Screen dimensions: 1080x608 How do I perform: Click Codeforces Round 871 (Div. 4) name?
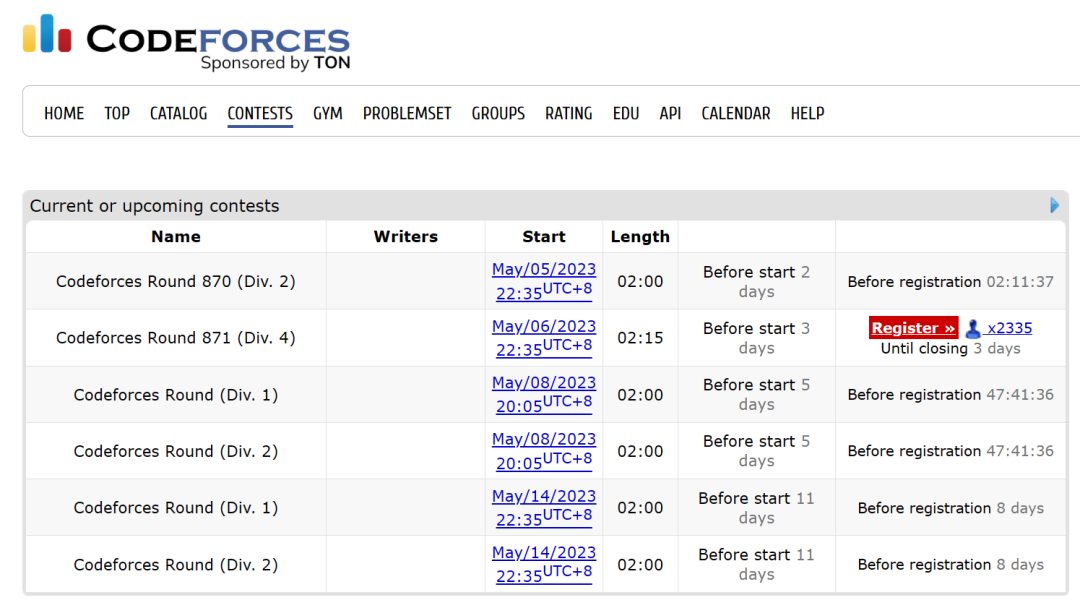pyautogui.click(x=176, y=337)
